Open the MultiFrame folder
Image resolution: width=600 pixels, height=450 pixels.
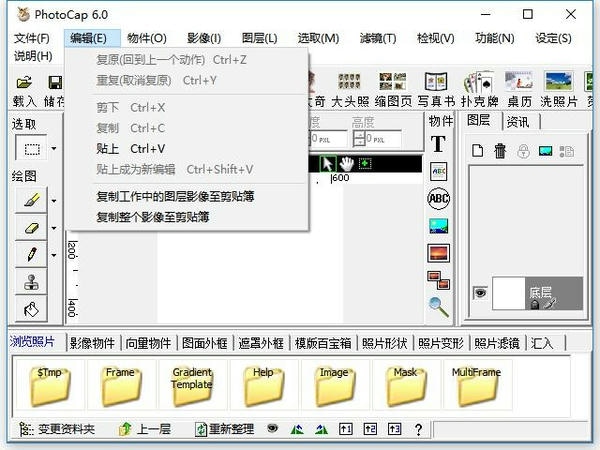(477, 386)
